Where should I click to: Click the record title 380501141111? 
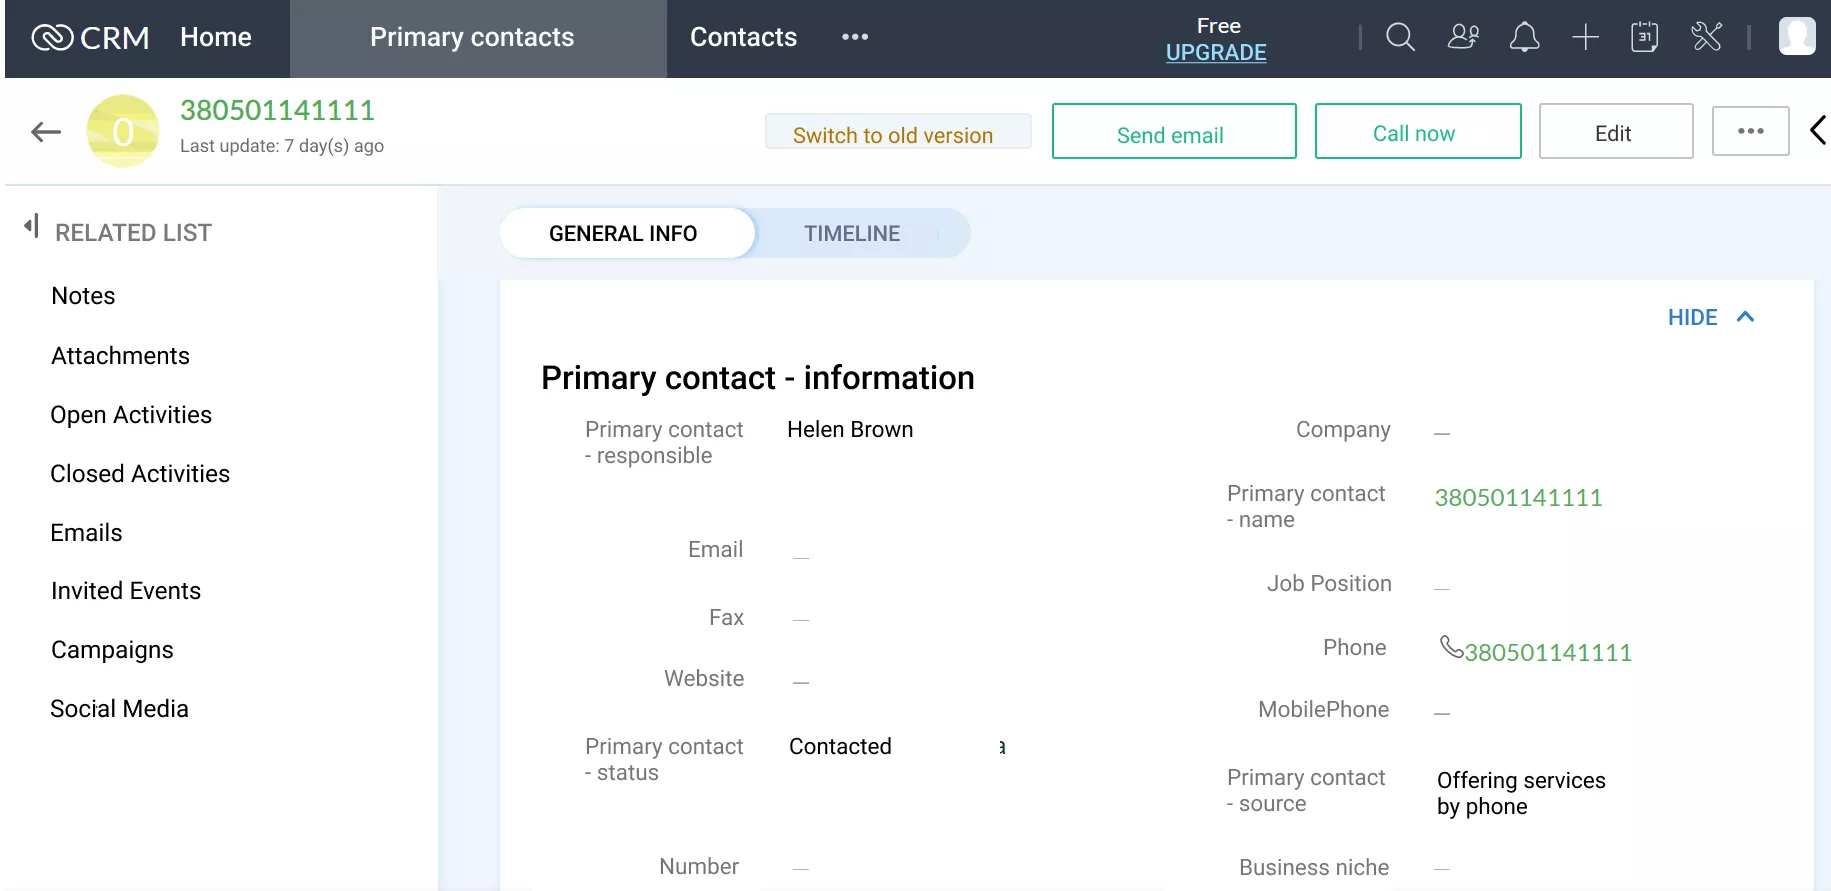(277, 110)
